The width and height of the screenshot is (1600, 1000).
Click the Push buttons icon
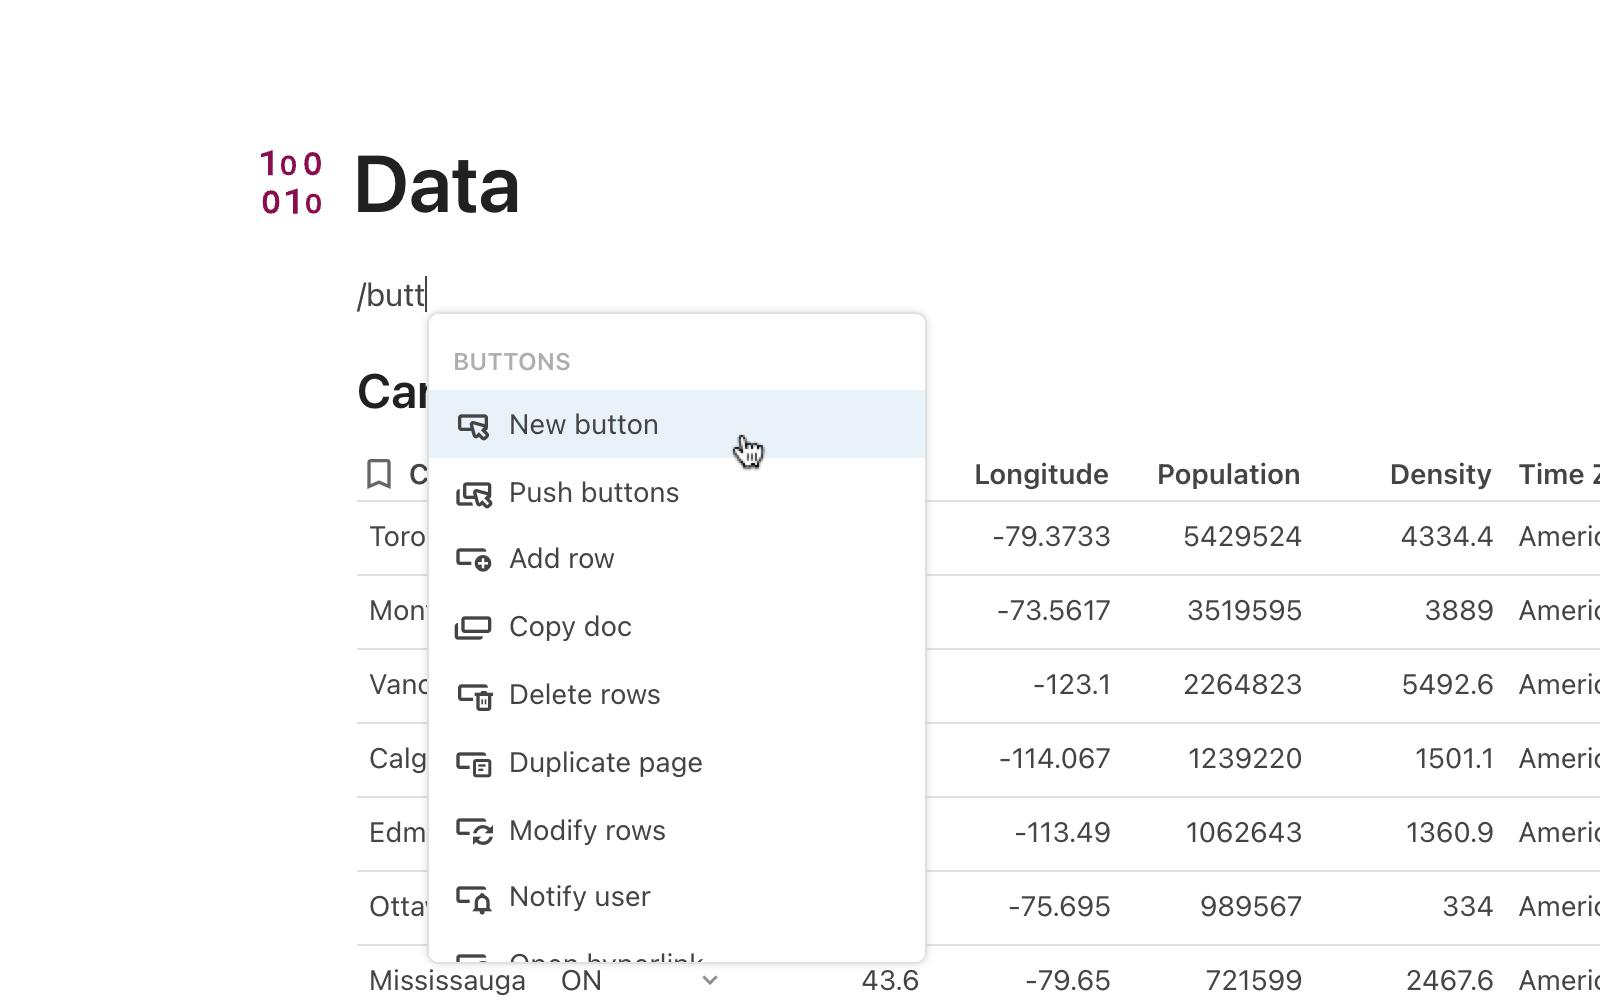[x=475, y=492]
